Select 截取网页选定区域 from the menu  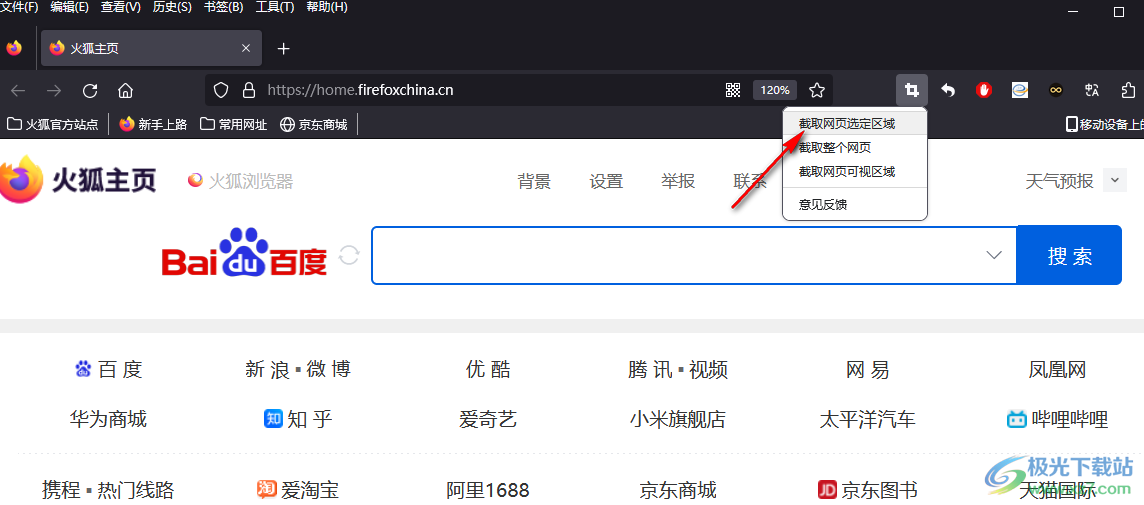[854, 124]
